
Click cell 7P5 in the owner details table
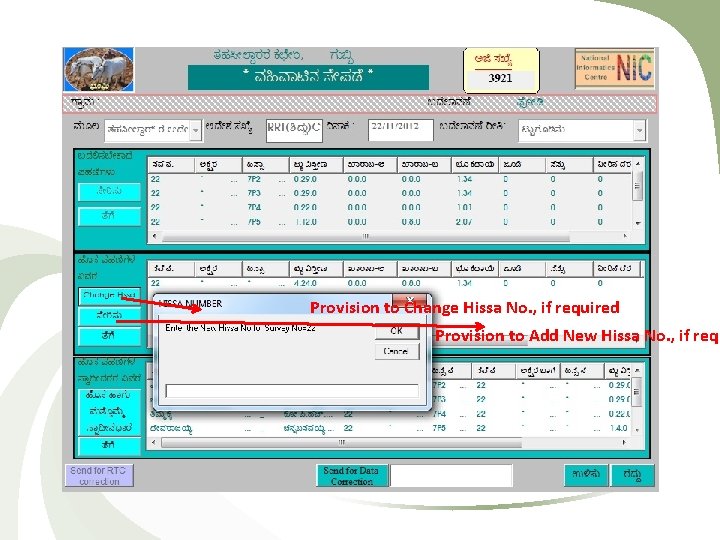(x=439, y=428)
